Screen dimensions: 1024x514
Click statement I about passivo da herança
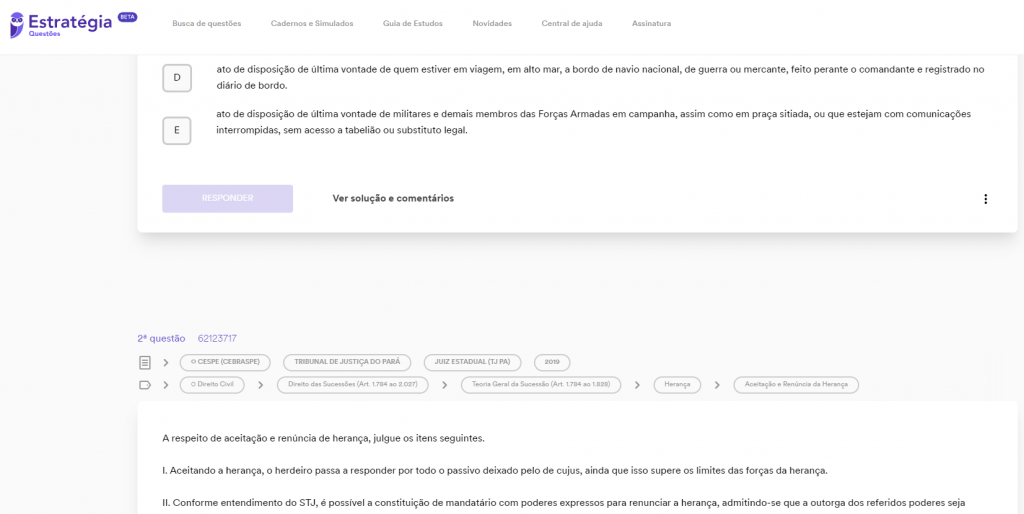tap(495, 470)
